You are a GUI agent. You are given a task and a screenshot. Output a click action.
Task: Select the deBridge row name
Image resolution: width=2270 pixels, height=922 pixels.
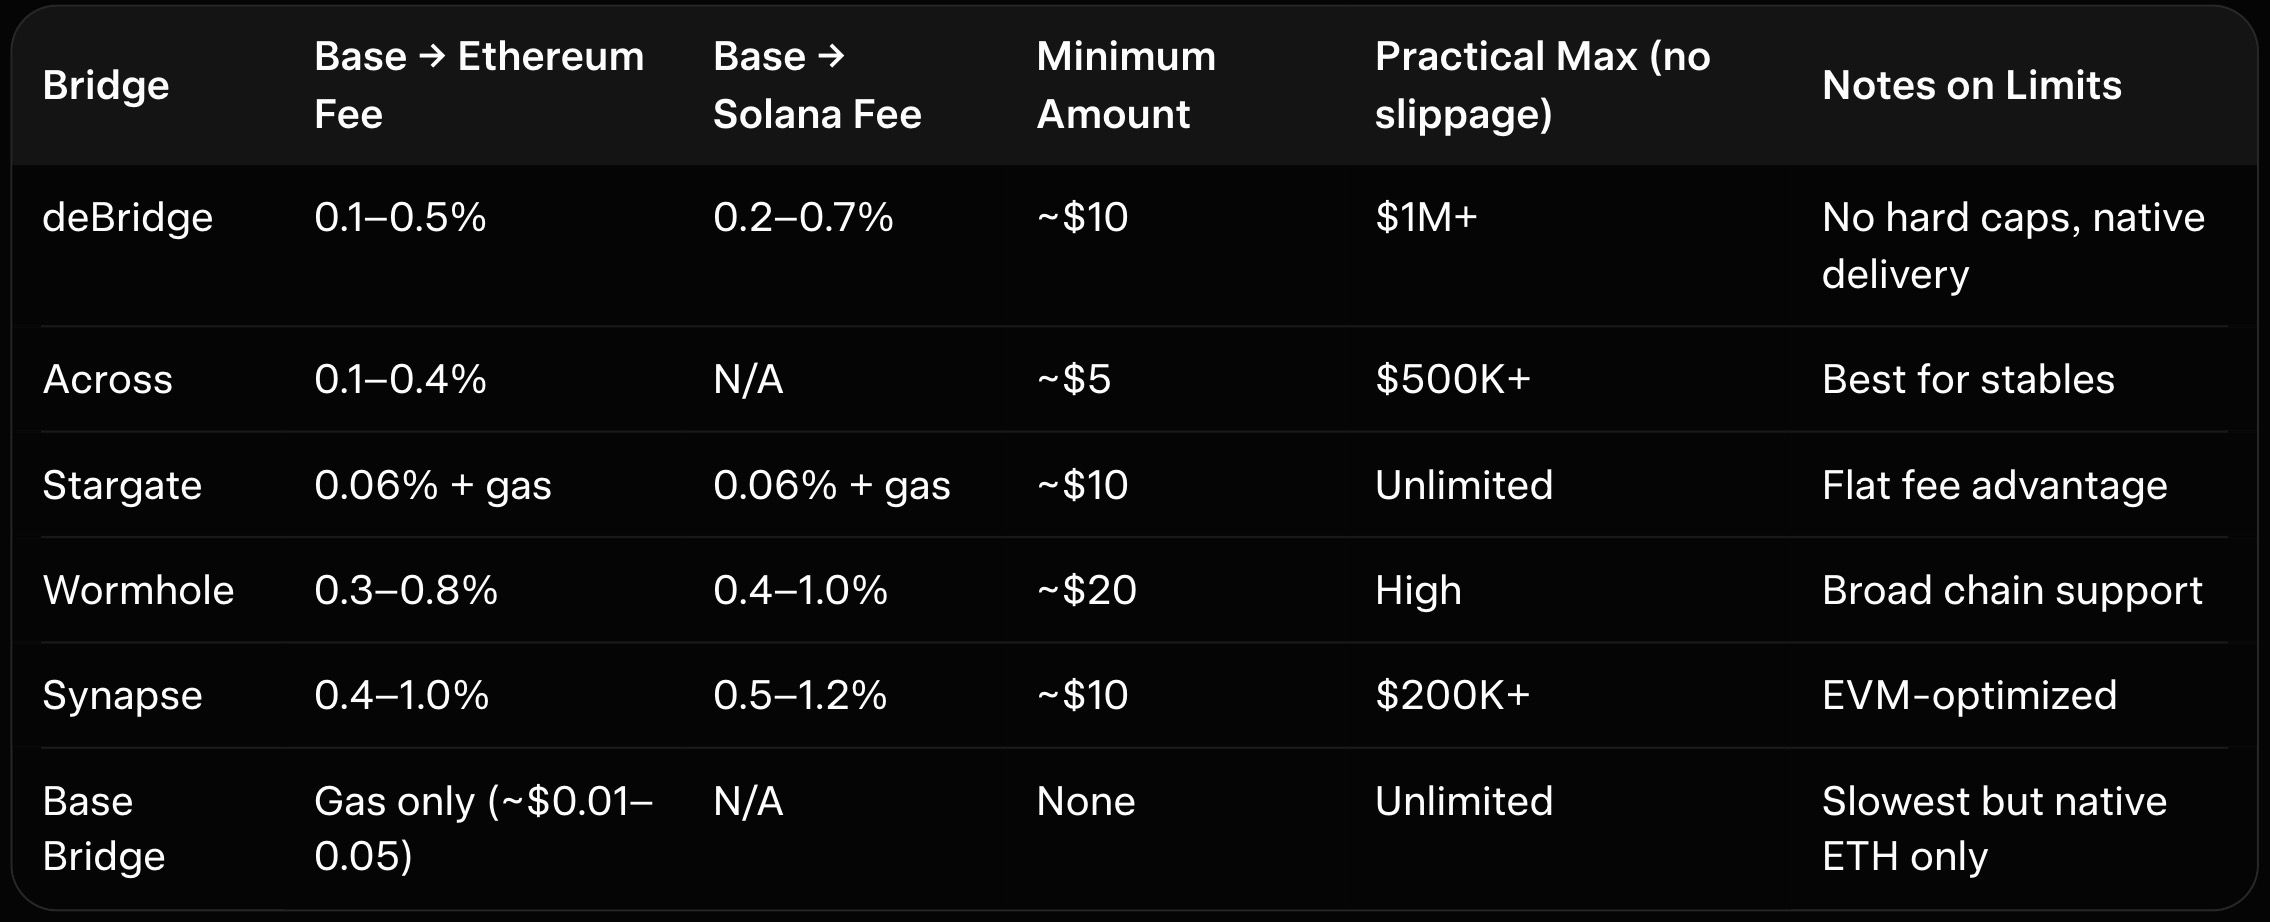click(x=128, y=217)
